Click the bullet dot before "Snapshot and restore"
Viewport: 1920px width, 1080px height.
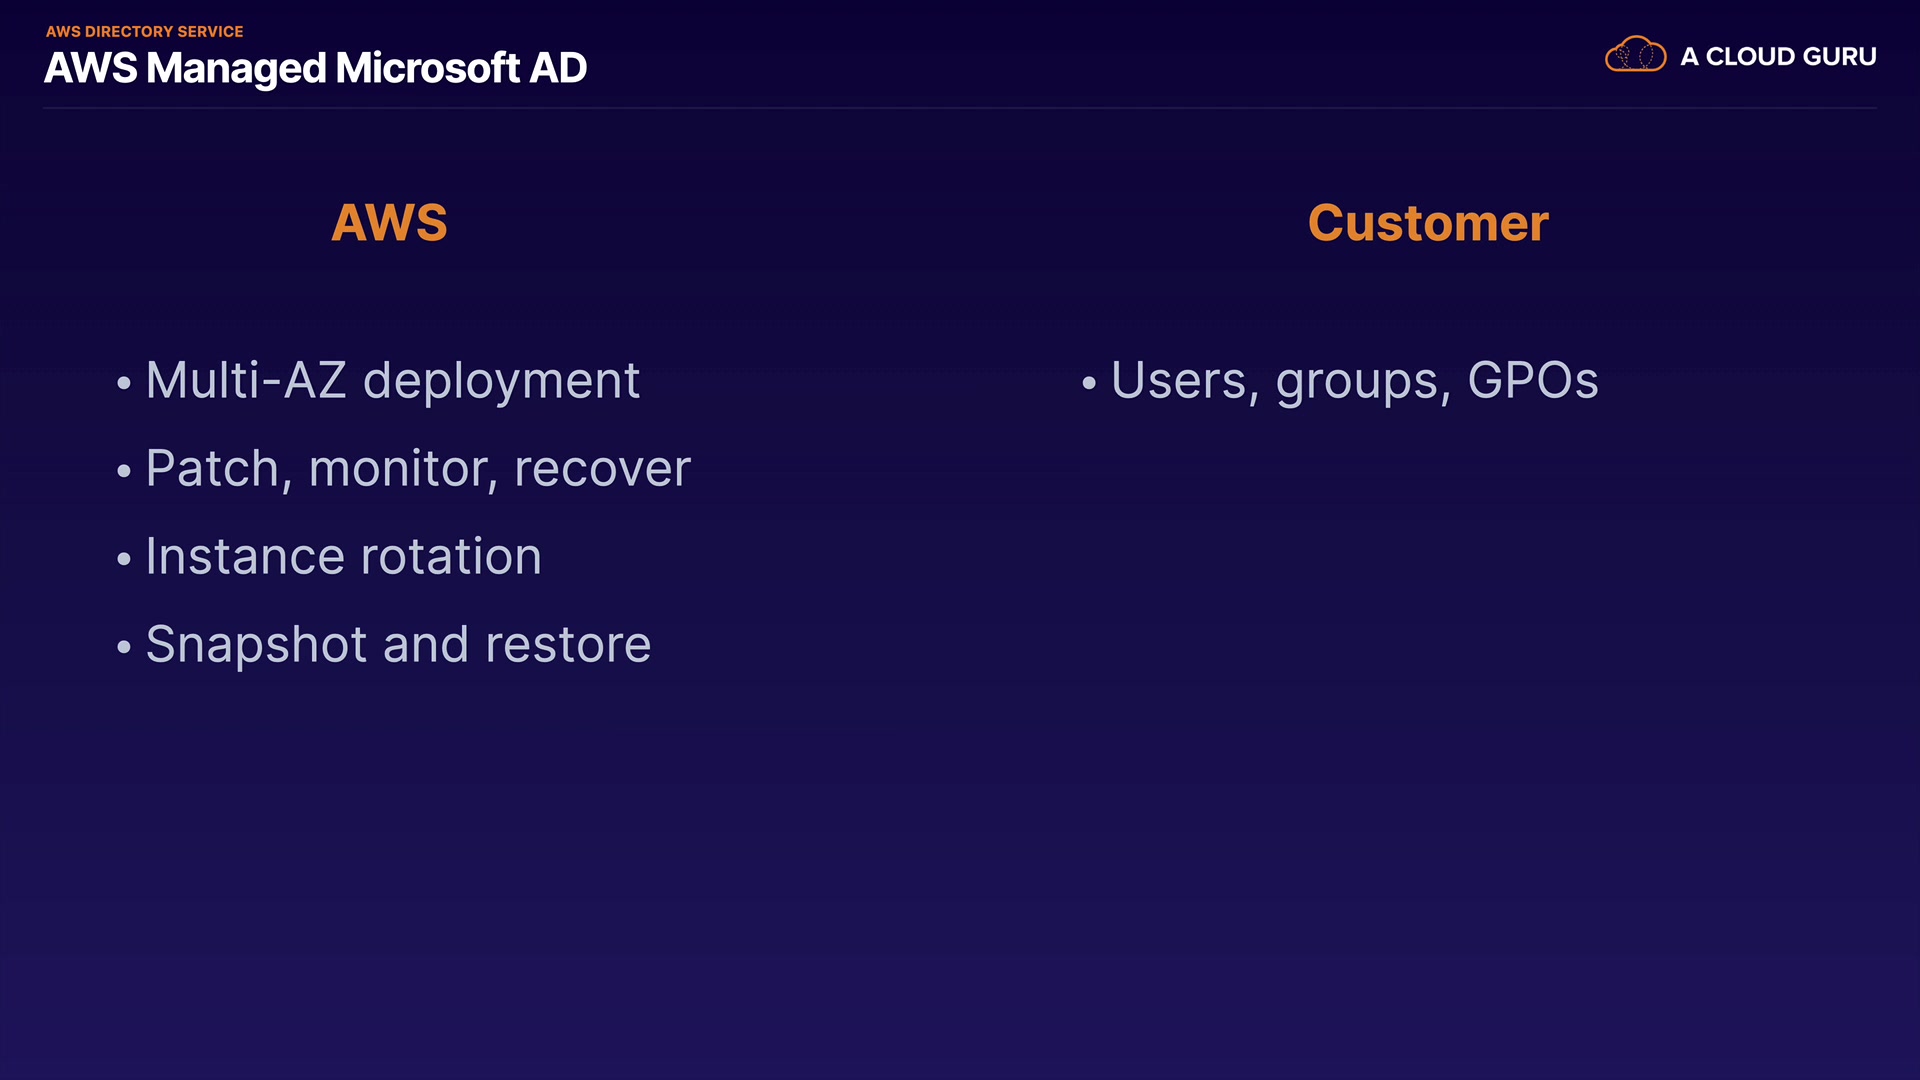point(124,647)
